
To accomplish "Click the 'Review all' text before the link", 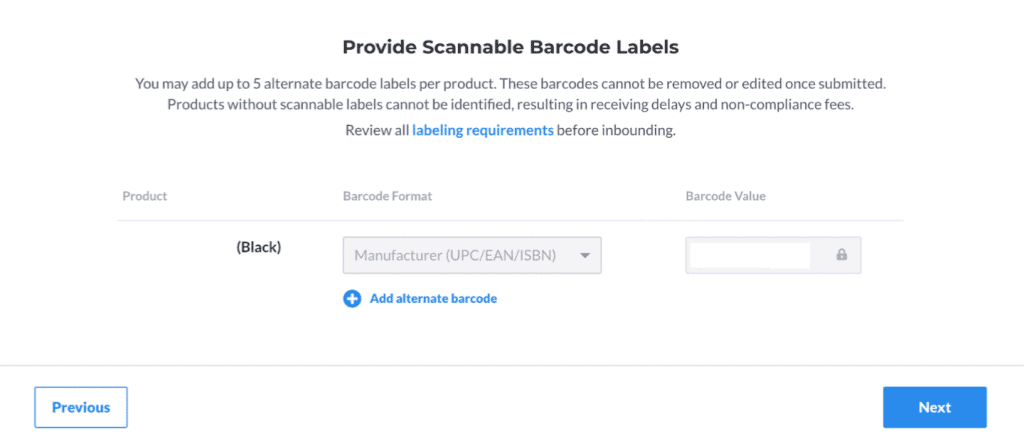I will (x=377, y=130).
